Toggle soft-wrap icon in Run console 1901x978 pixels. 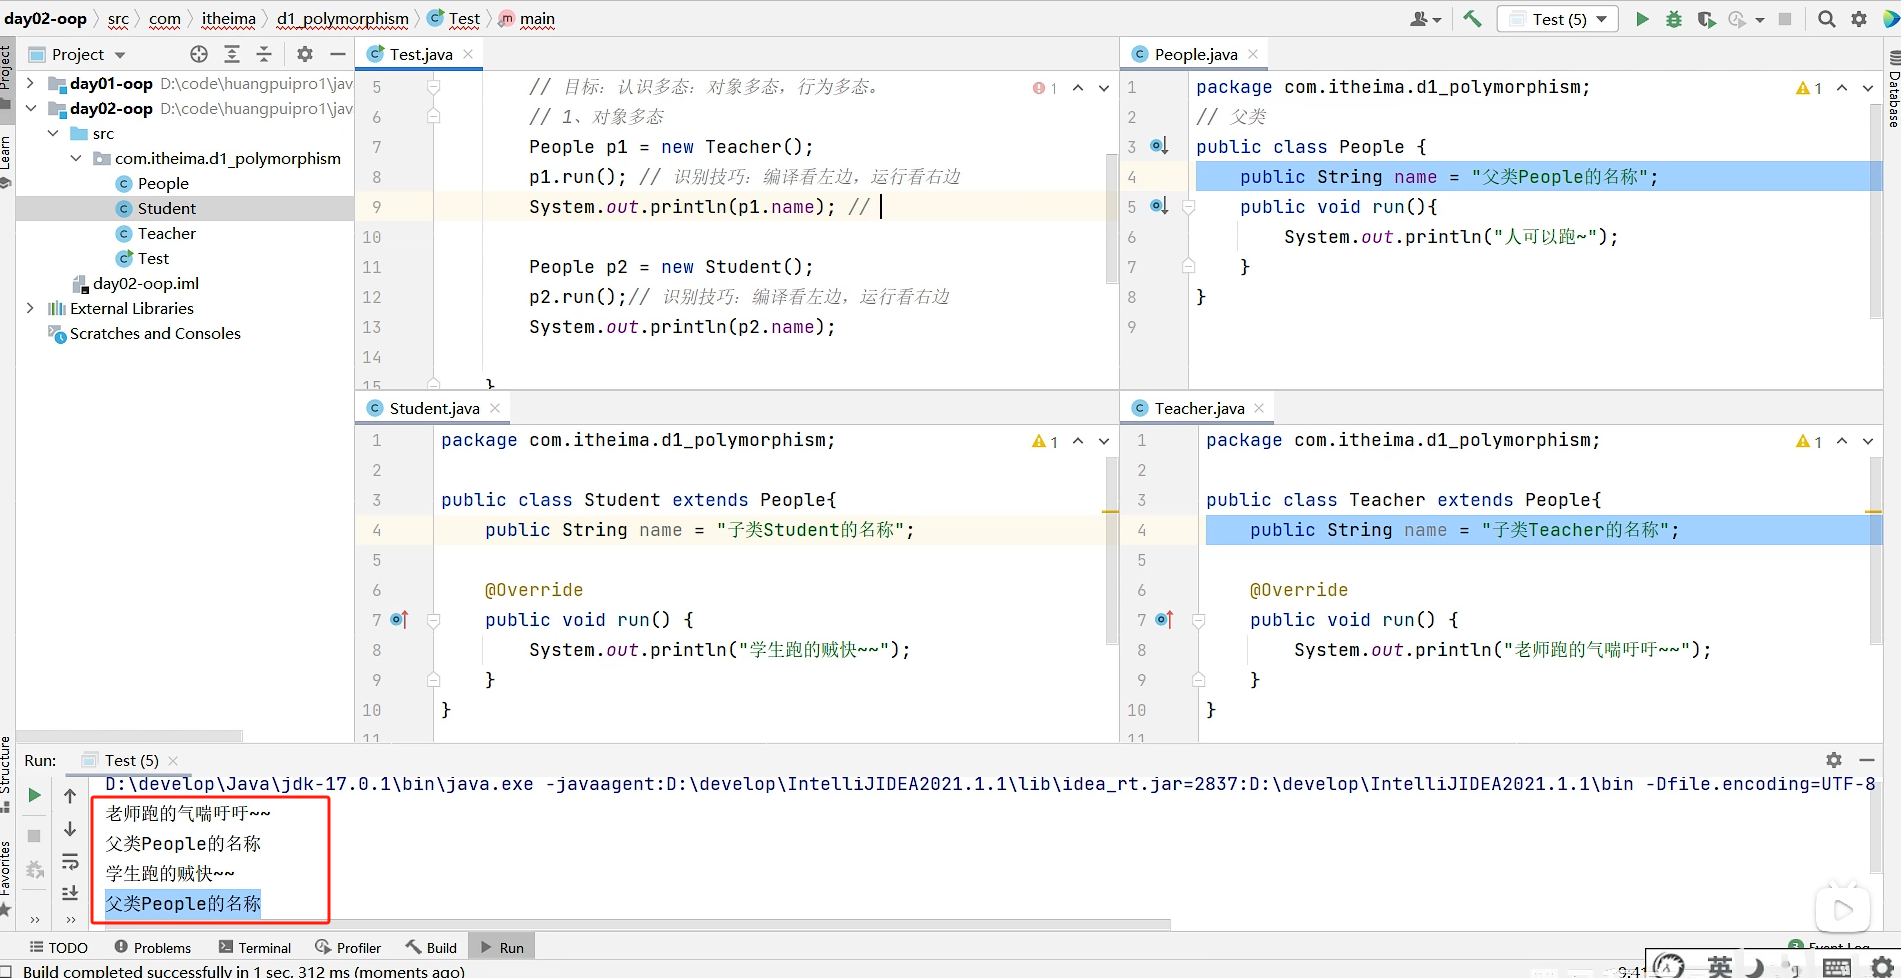coord(70,862)
